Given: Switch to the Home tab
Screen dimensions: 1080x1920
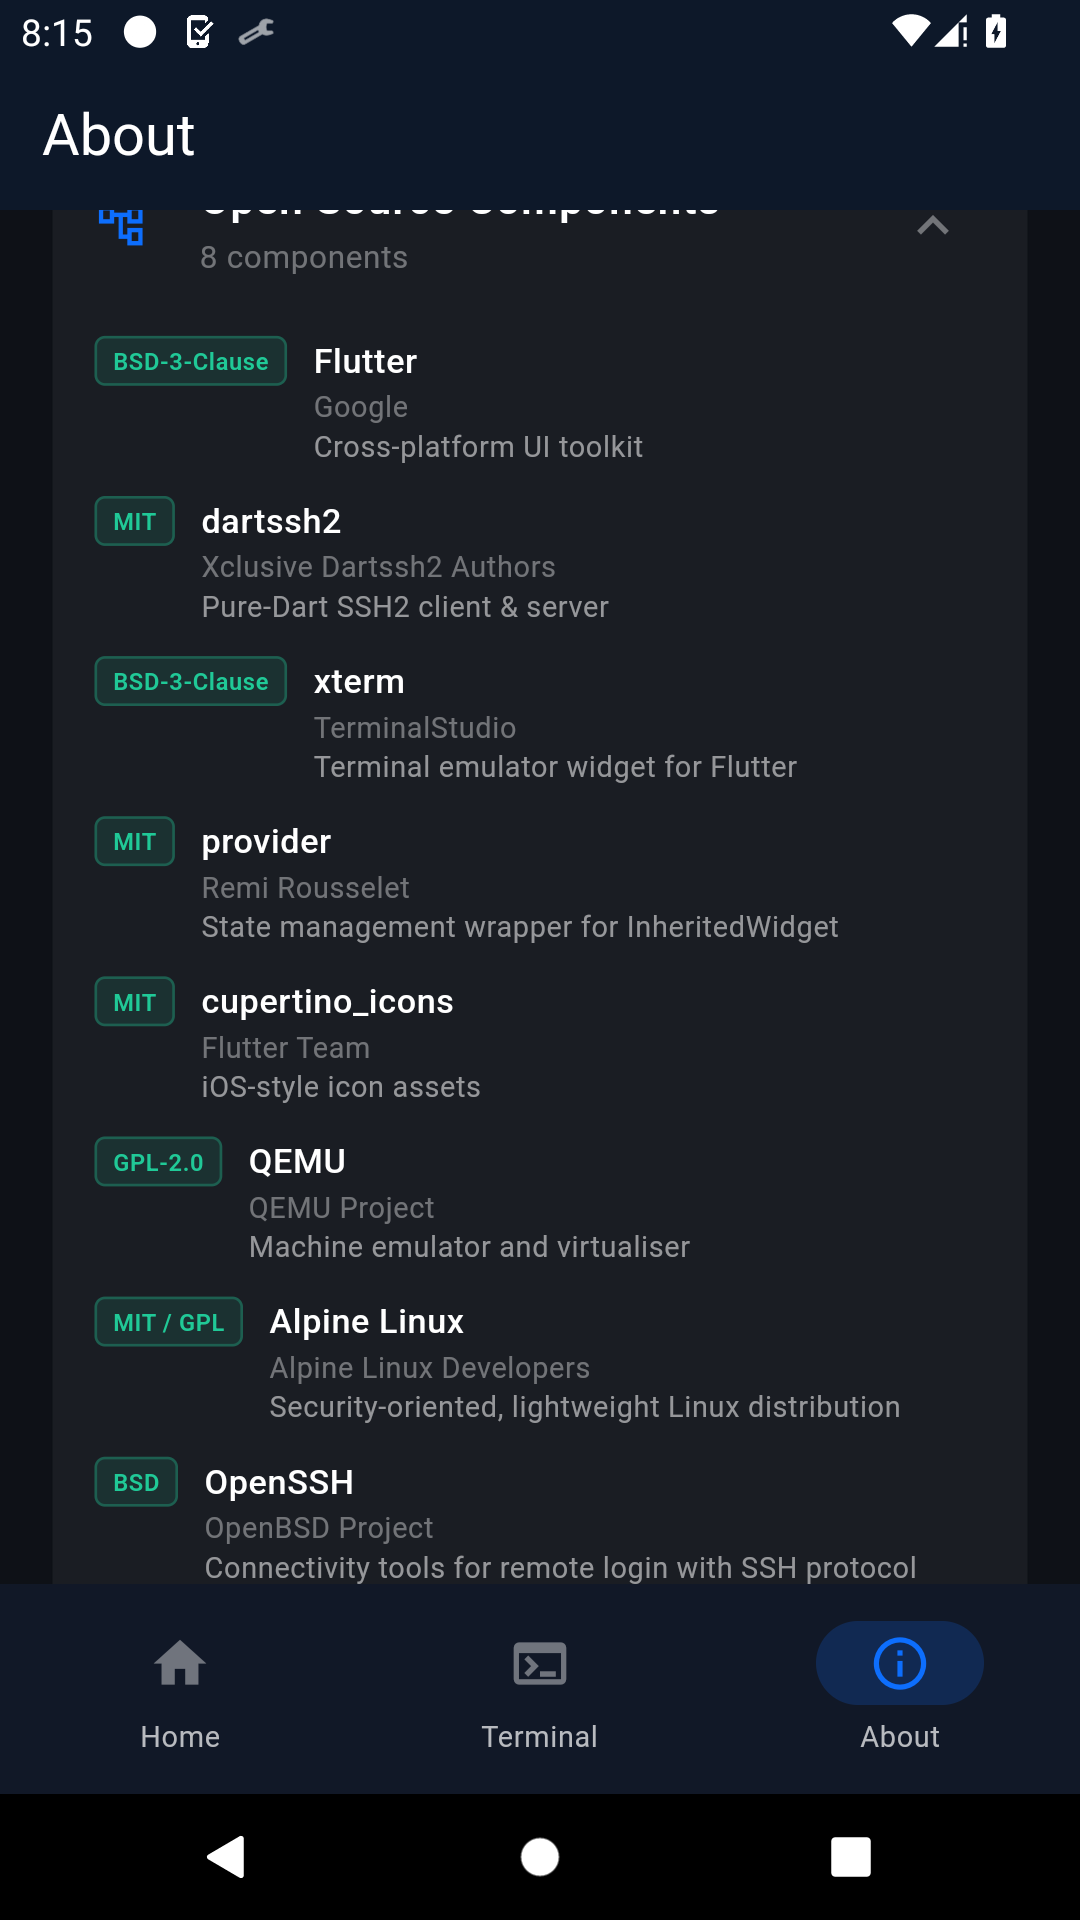Looking at the screenshot, I should [180, 1700].
